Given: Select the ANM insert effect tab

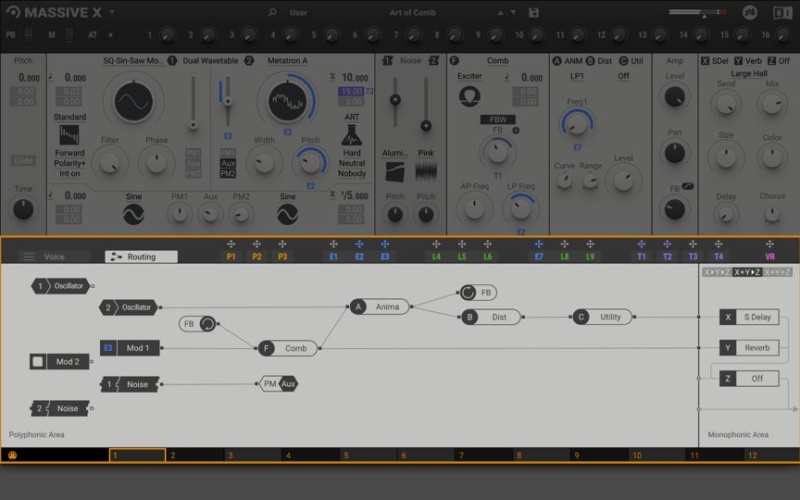Looking at the screenshot, I should tap(567, 61).
